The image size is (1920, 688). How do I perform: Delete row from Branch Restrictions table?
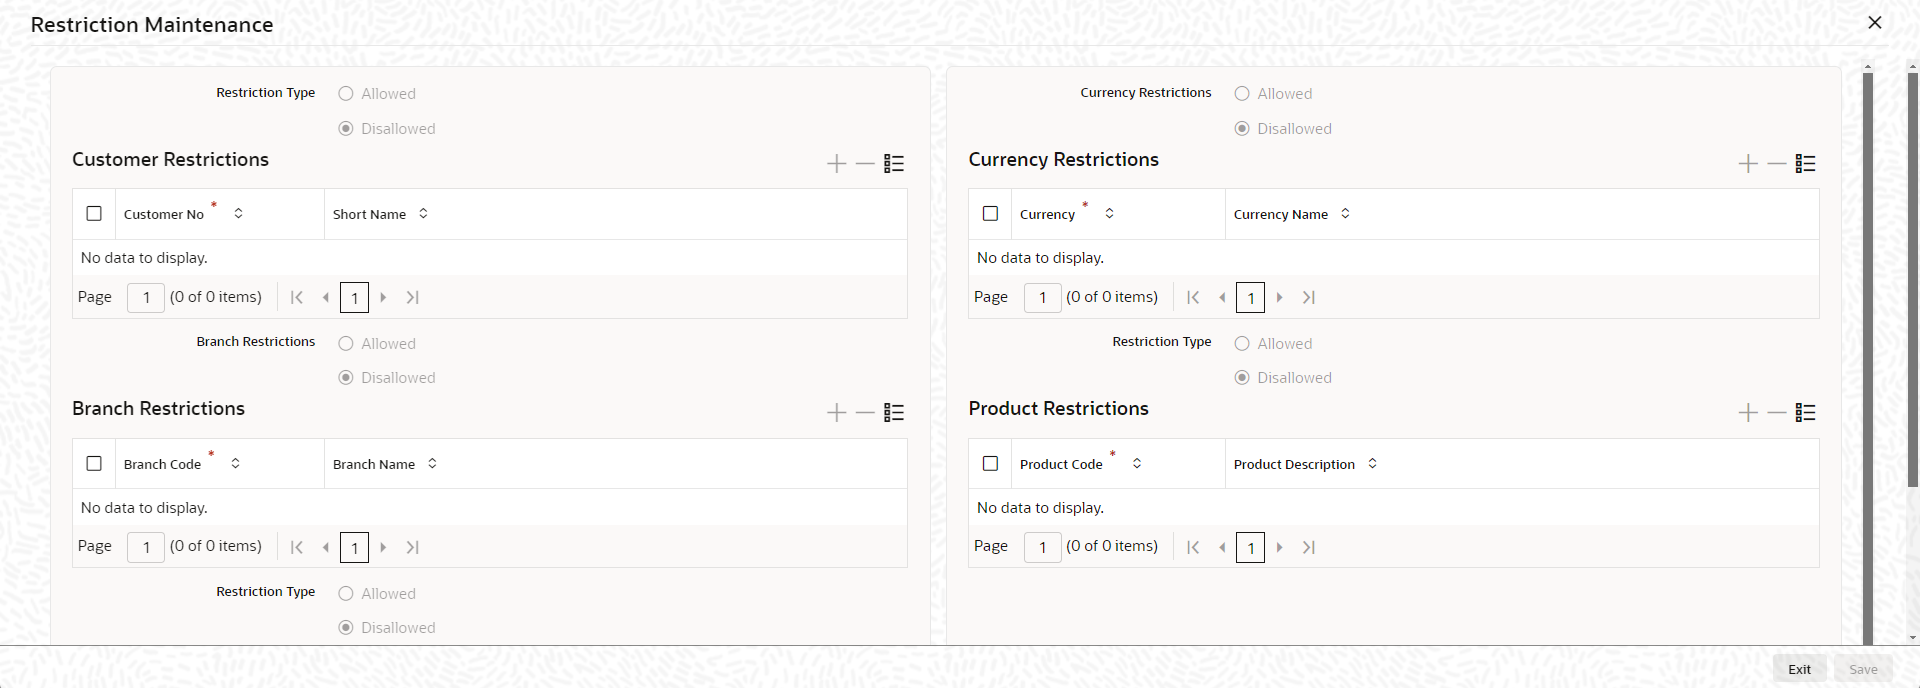tap(865, 413)
